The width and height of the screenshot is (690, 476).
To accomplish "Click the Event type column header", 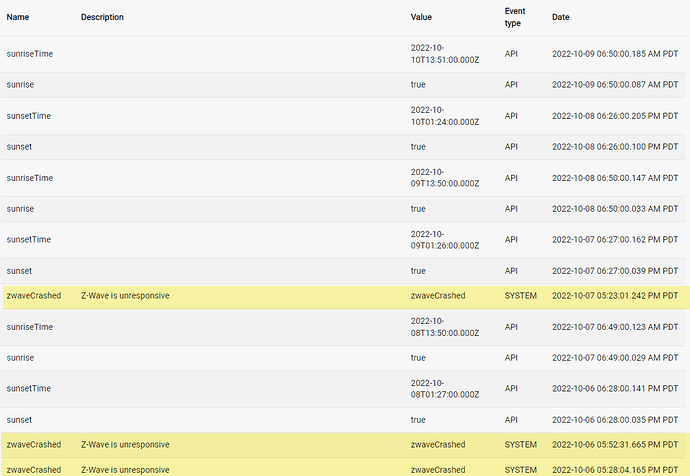I will pyautogui.click(x=515, y=17).
